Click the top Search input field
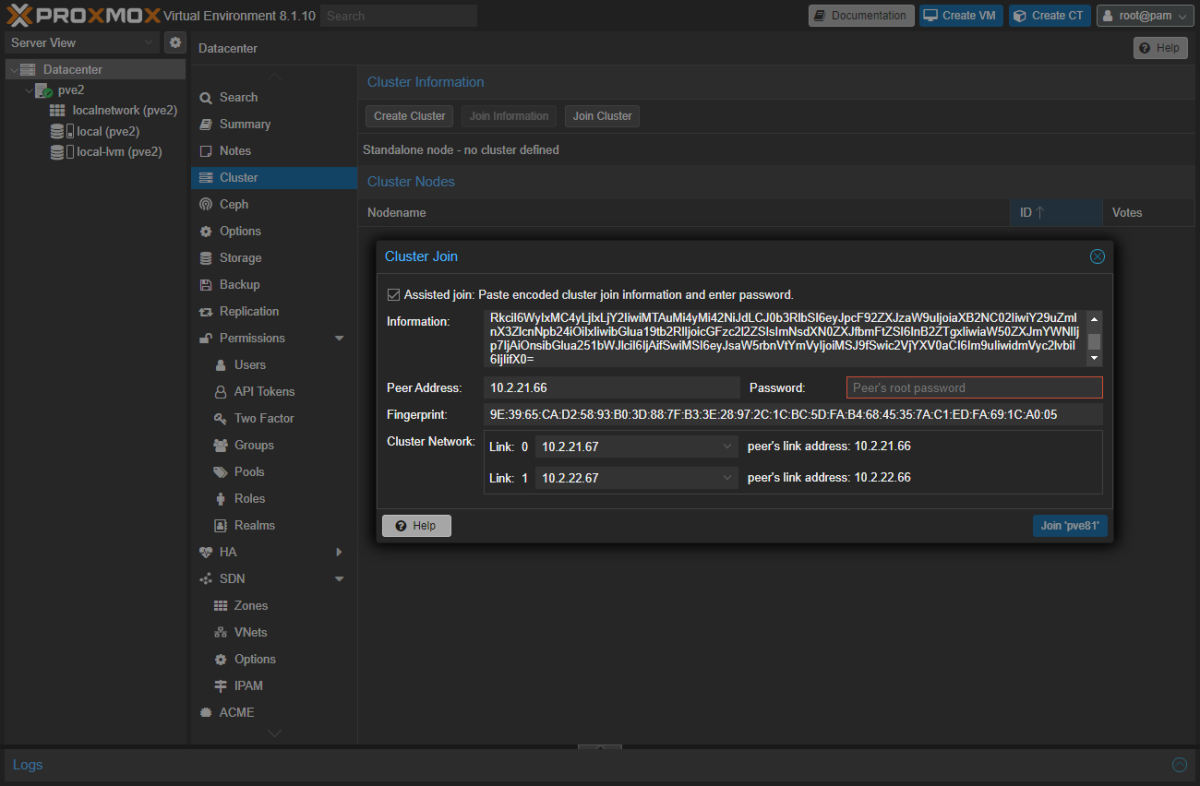1200x786 pixels. tap(400, 16)
